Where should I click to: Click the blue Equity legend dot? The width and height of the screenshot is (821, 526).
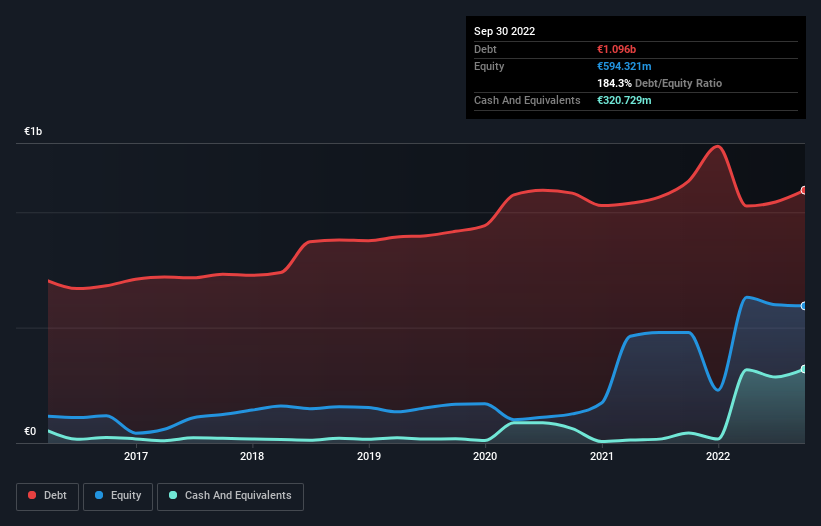[99, 495]
